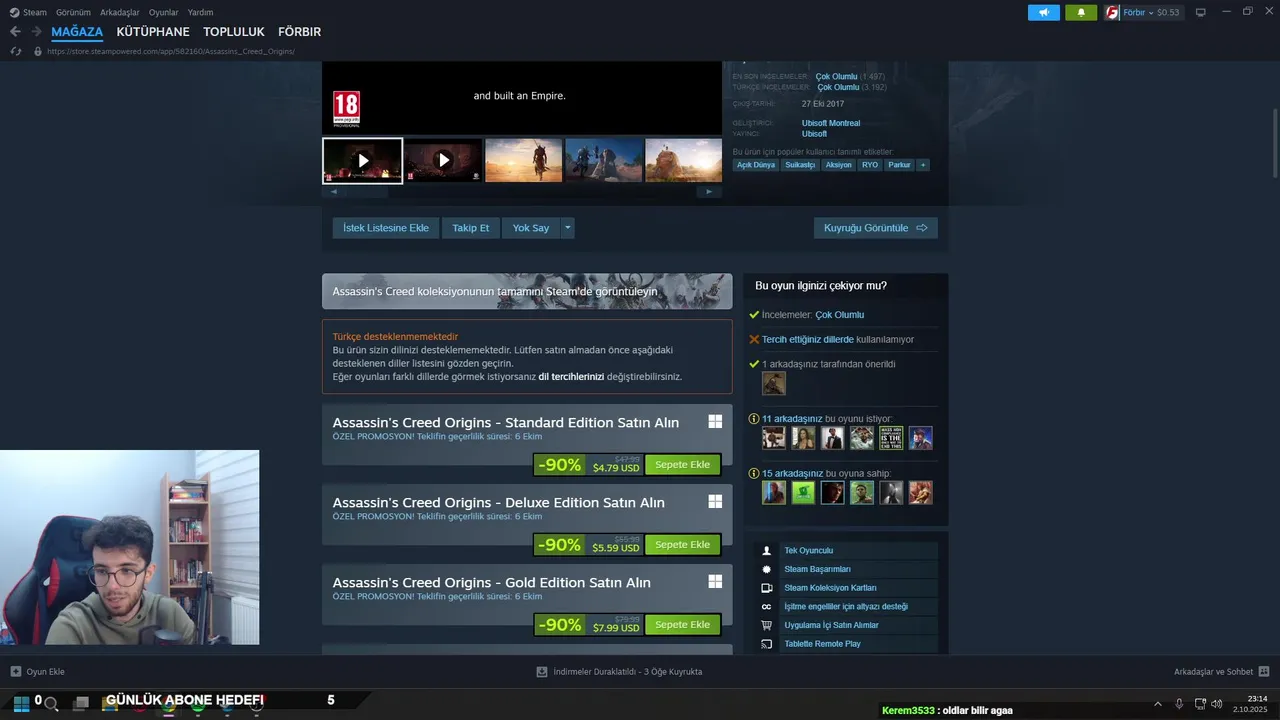
Task: Click the in-app purchases cart icon
Action: 766,625
